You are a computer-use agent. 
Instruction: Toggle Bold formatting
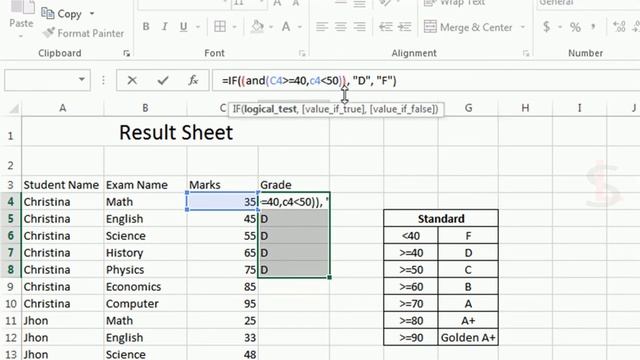[x=146, y=27]
